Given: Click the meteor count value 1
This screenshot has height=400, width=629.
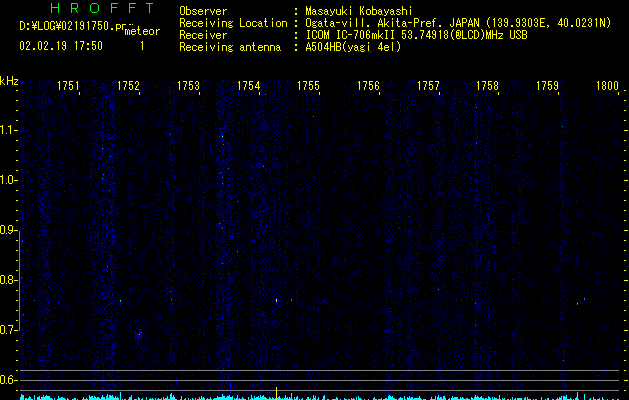Looking at the screenshot, I should 142,46.
